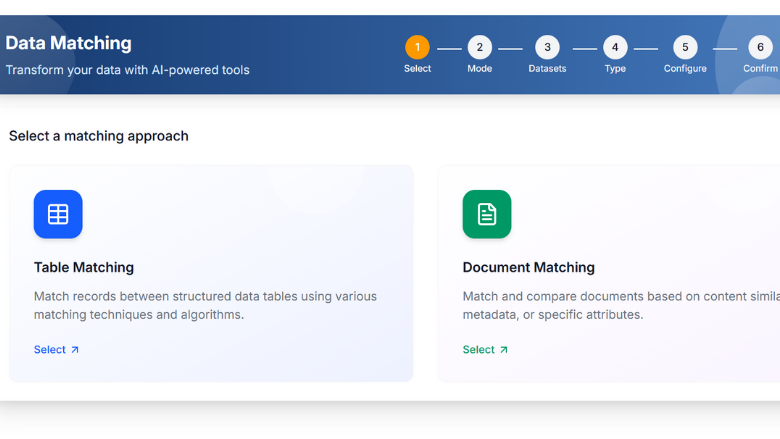Click the blue Table Matching grid icon
This screenshot has height=439, width=780.
coord(58,214)
